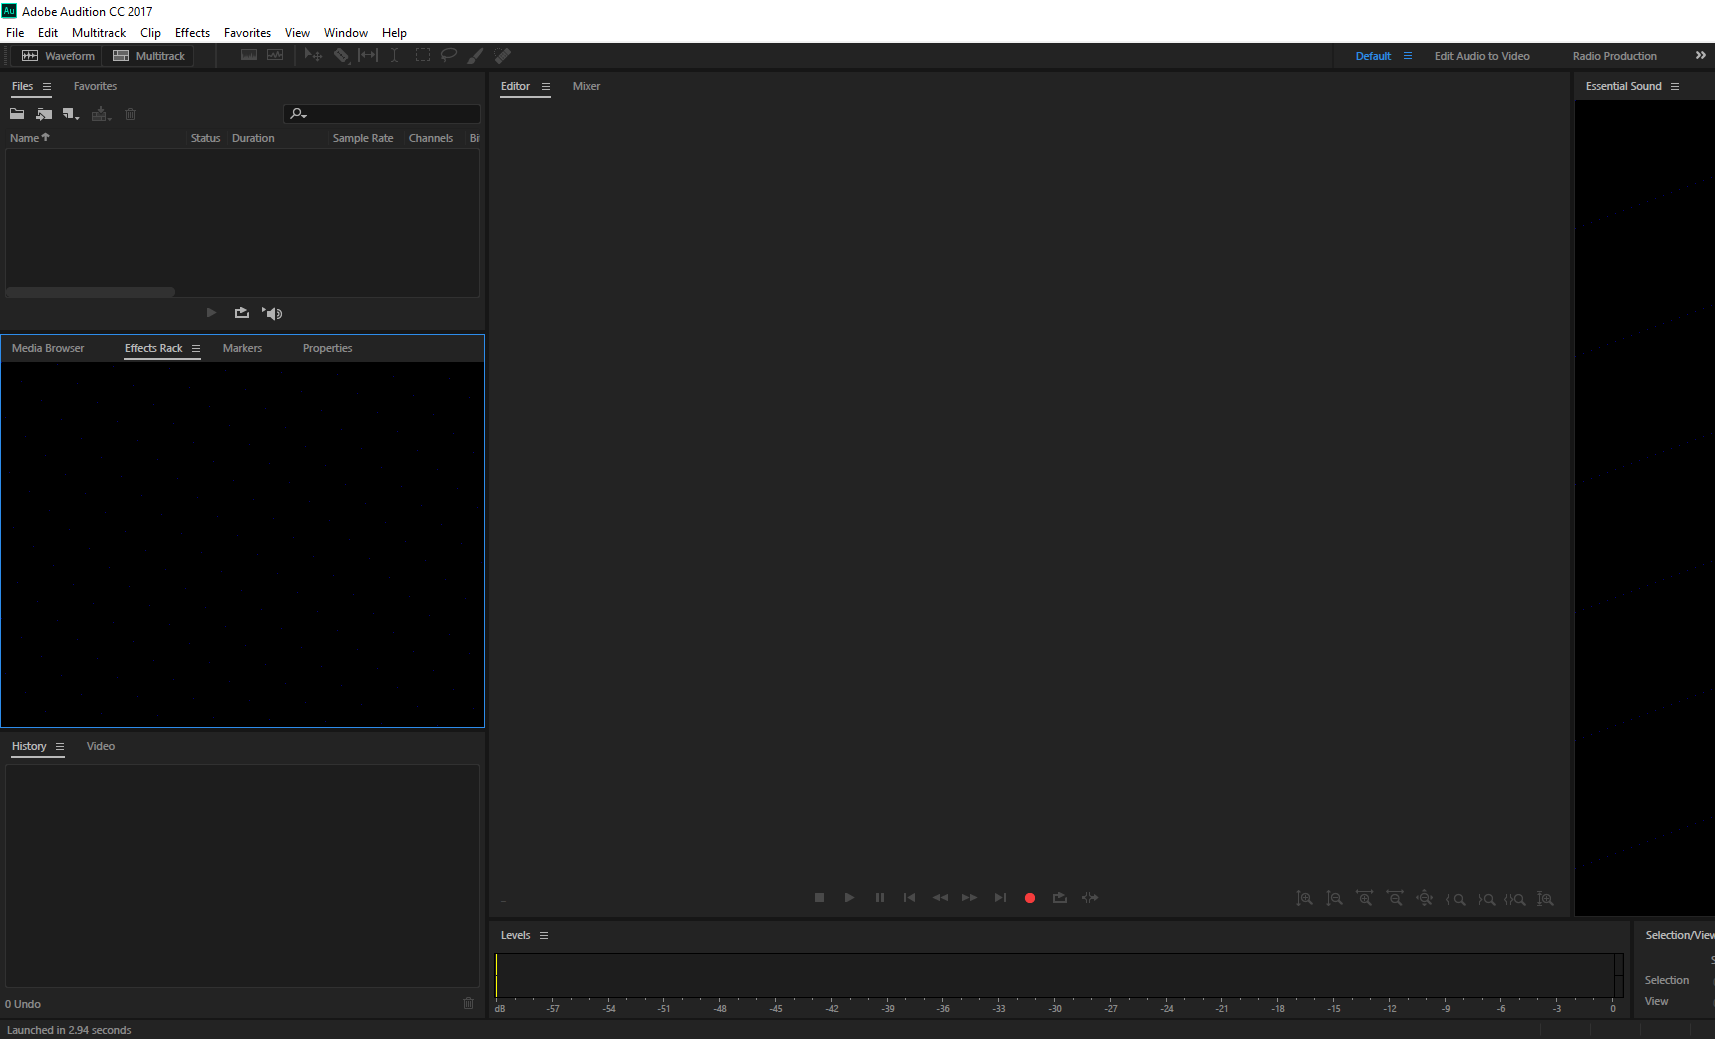Click the Record button in the transport
Screen dimensions: 1715x1039
1029,897
